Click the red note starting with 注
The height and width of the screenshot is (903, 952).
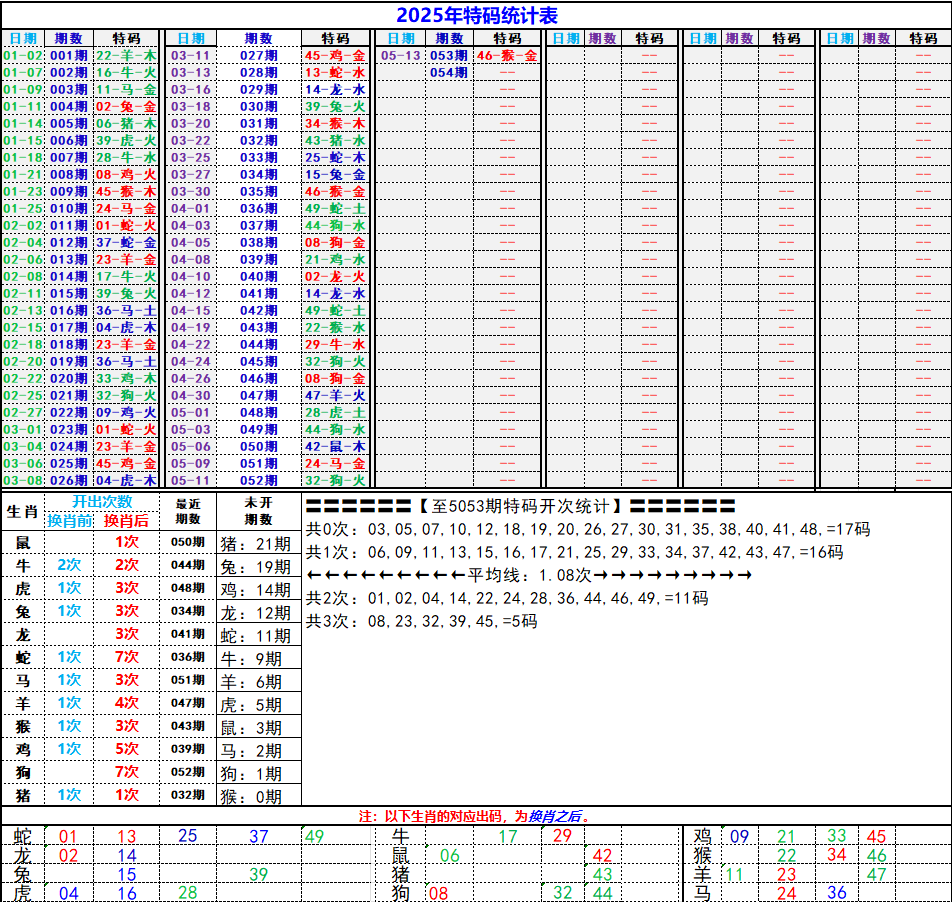pyautogui.click(x=476, y=816)
